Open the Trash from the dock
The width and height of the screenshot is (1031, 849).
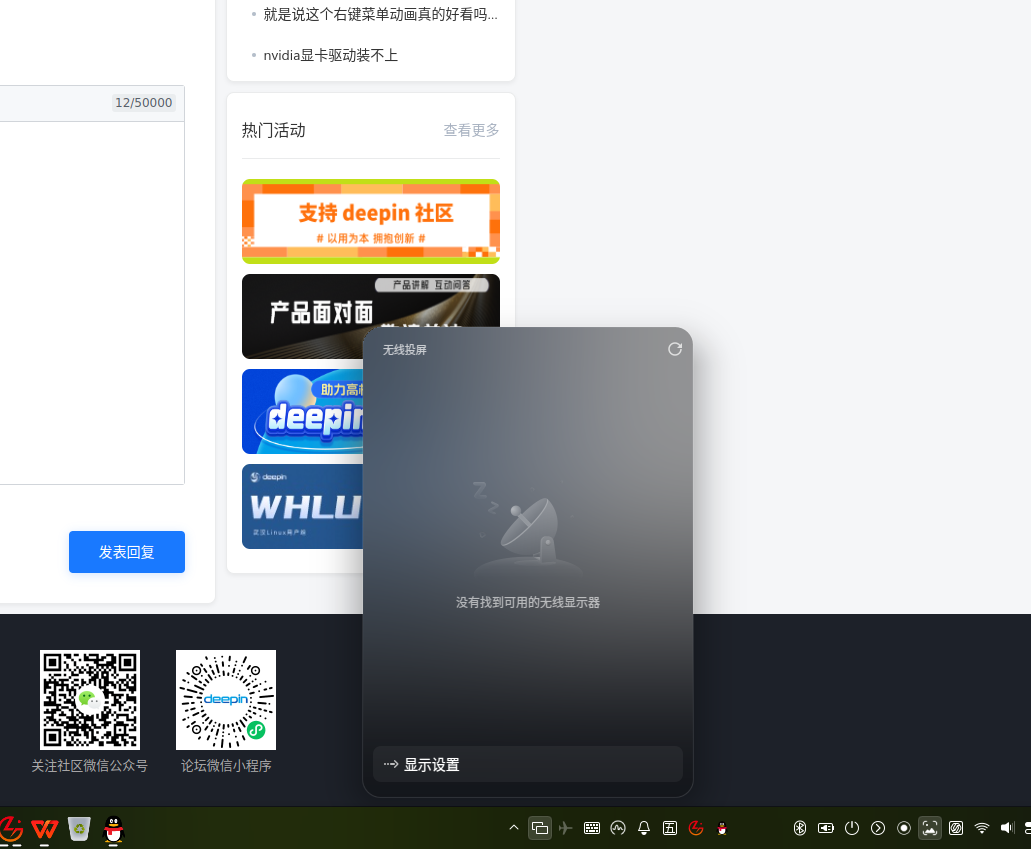pos(80,829)
